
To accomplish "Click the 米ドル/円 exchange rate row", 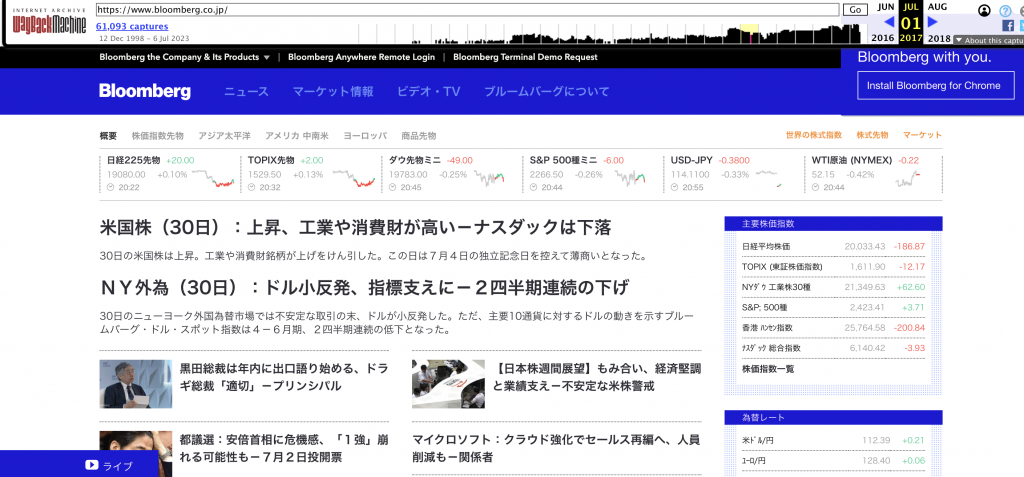I will click(833, 440).
